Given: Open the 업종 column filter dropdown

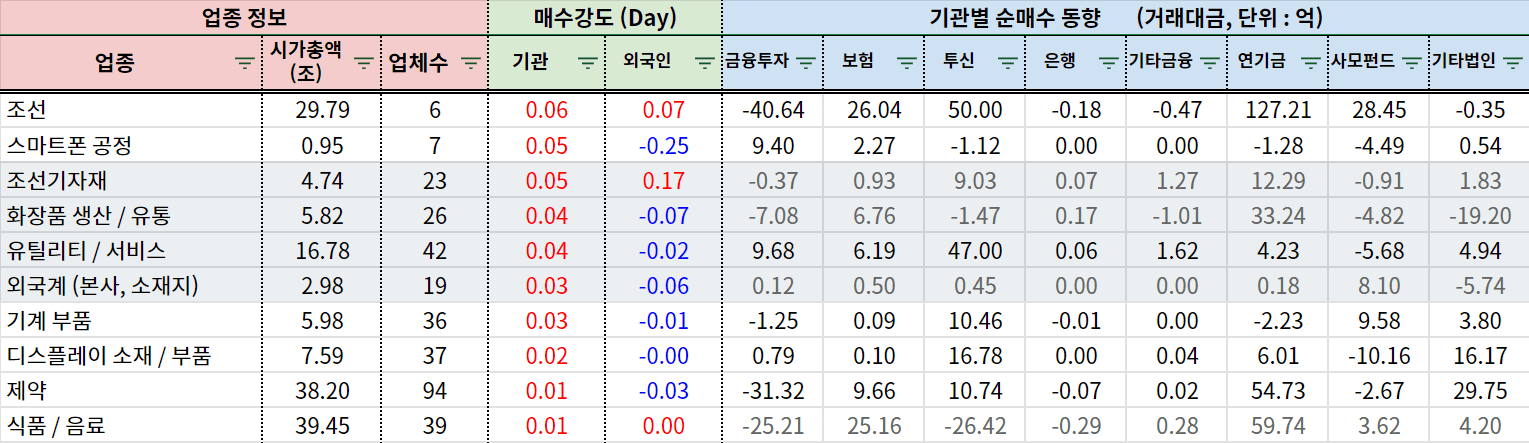Looking at the screenshot, I should point(244,63).
